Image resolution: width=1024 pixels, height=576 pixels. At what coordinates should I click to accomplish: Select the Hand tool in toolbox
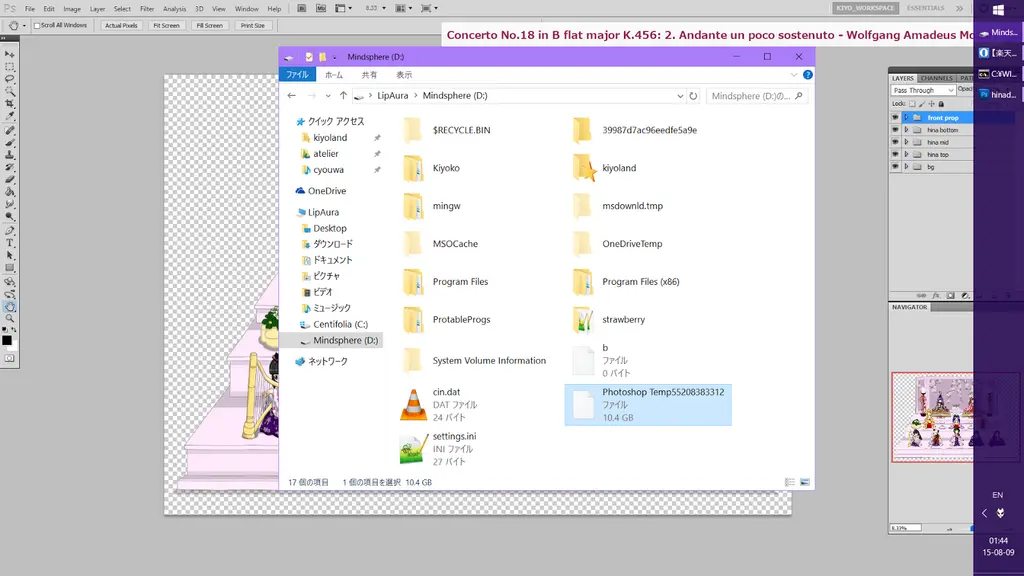pos(9,306)
